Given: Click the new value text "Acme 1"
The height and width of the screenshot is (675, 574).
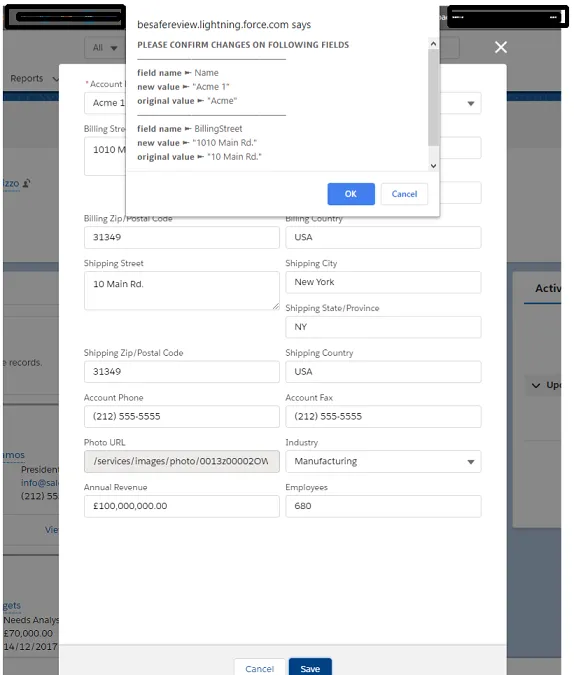Looking at the screenshot, I should point(211,87).
